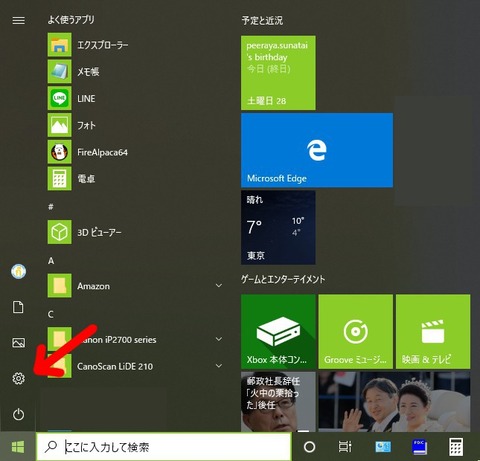Launch the Notepad (メモ帳) icon

point(59,71)
